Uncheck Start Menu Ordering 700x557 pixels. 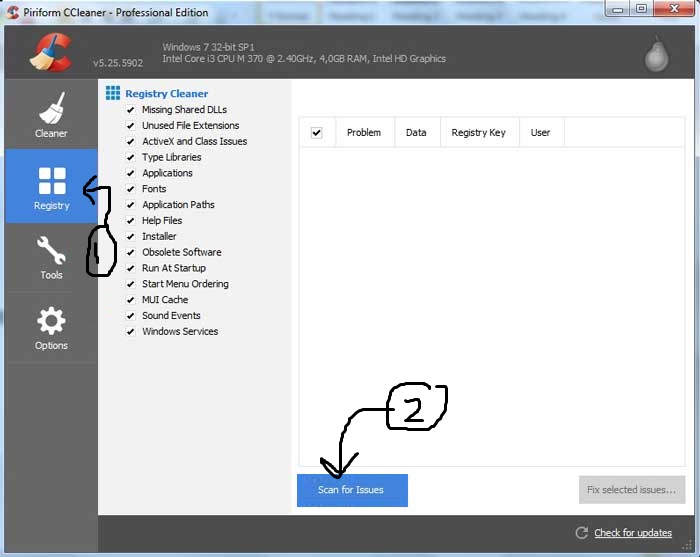point(130,284)
